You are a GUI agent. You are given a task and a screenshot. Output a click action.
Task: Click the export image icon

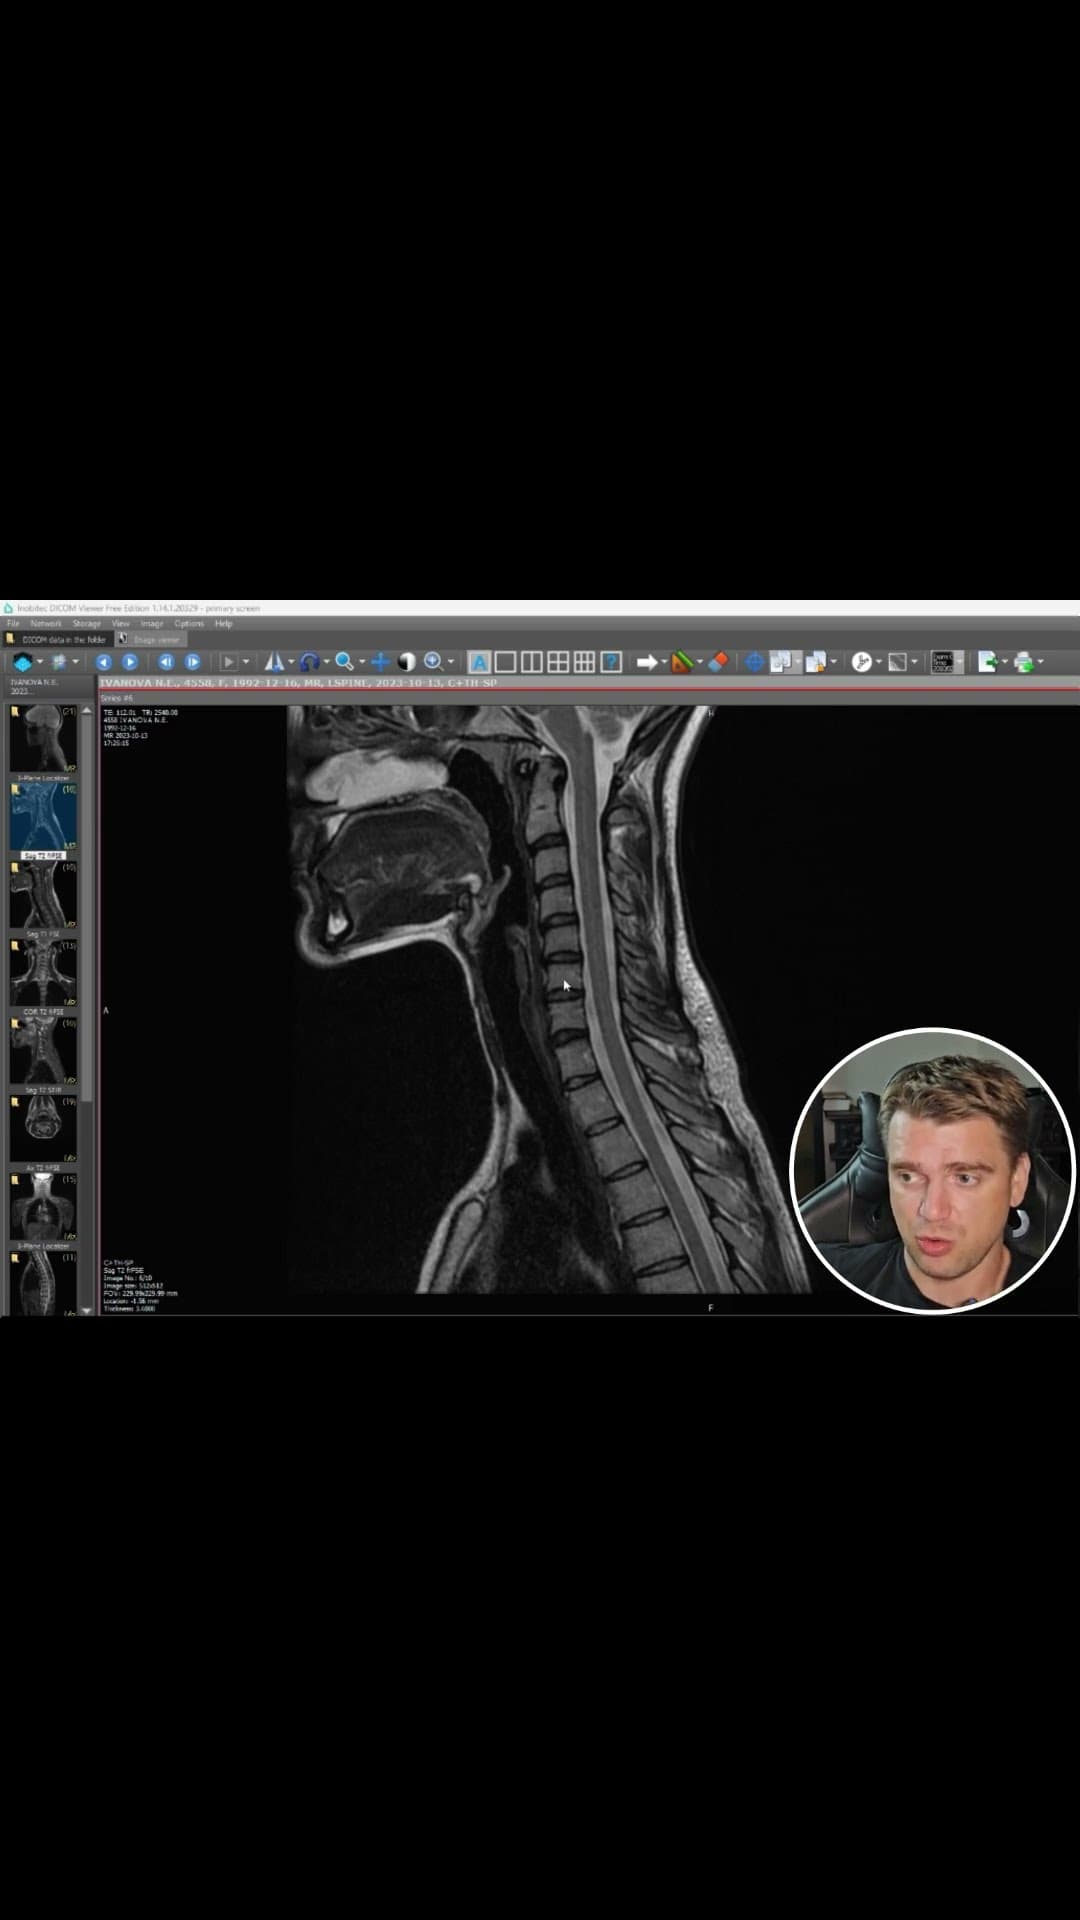point(988,662)
